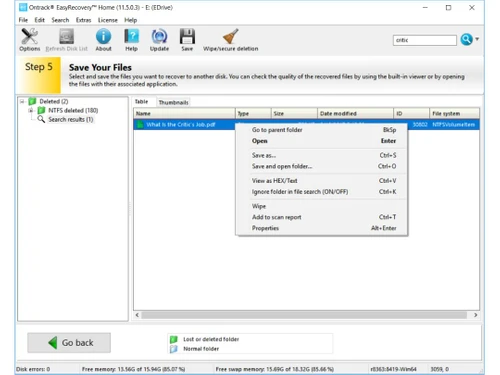The image size is (500, 375).
Task: Sort by the ID column header
Action: pos(411,113)
